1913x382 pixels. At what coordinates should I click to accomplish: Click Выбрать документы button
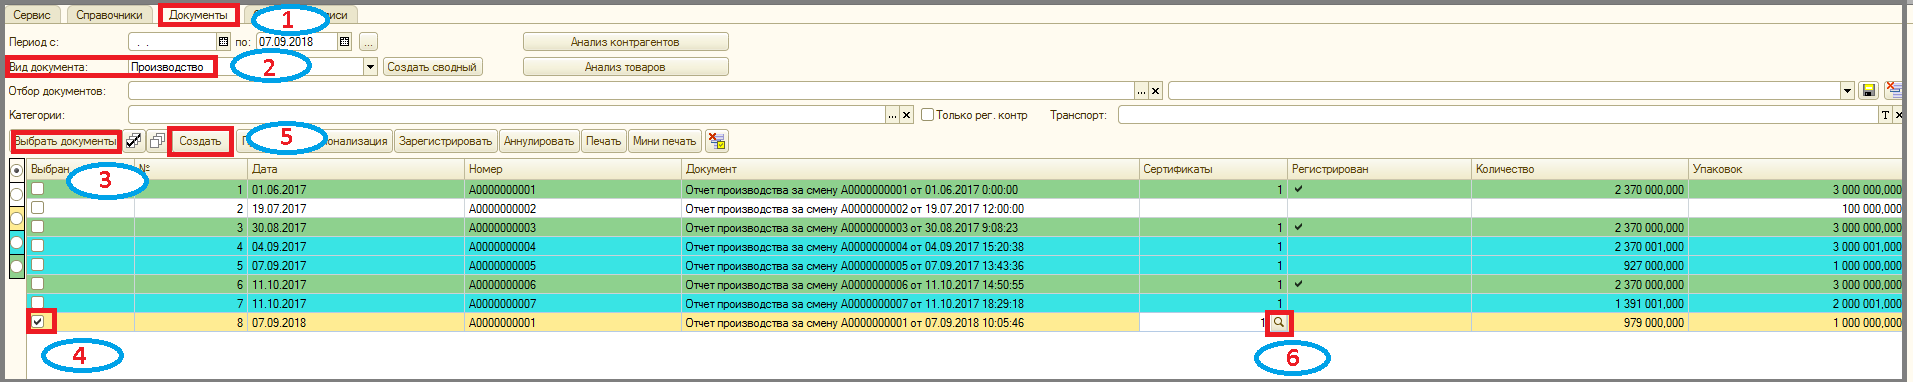[x=65, y=141]
